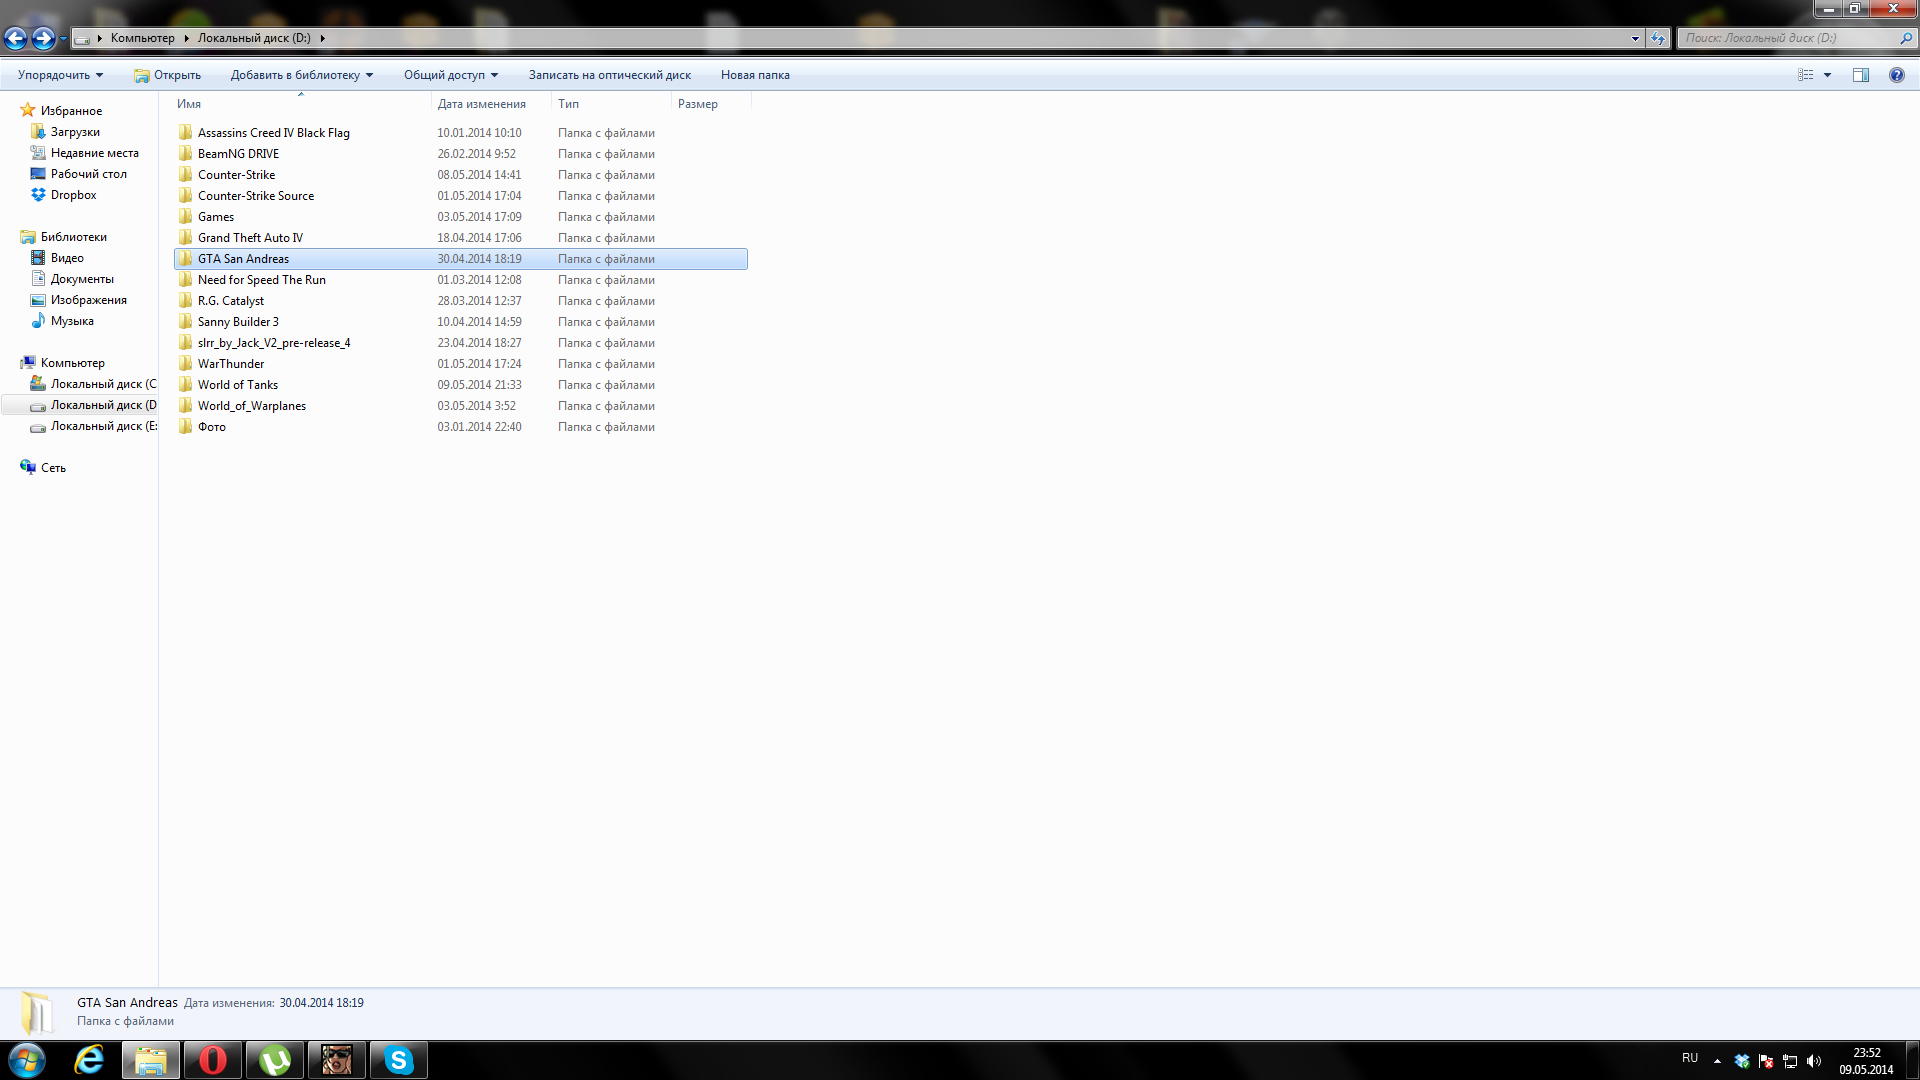Open Dropbox in the Favorites sidebar
The width and height of the screenshot is (1920, 1080).
tap(73, 195)
